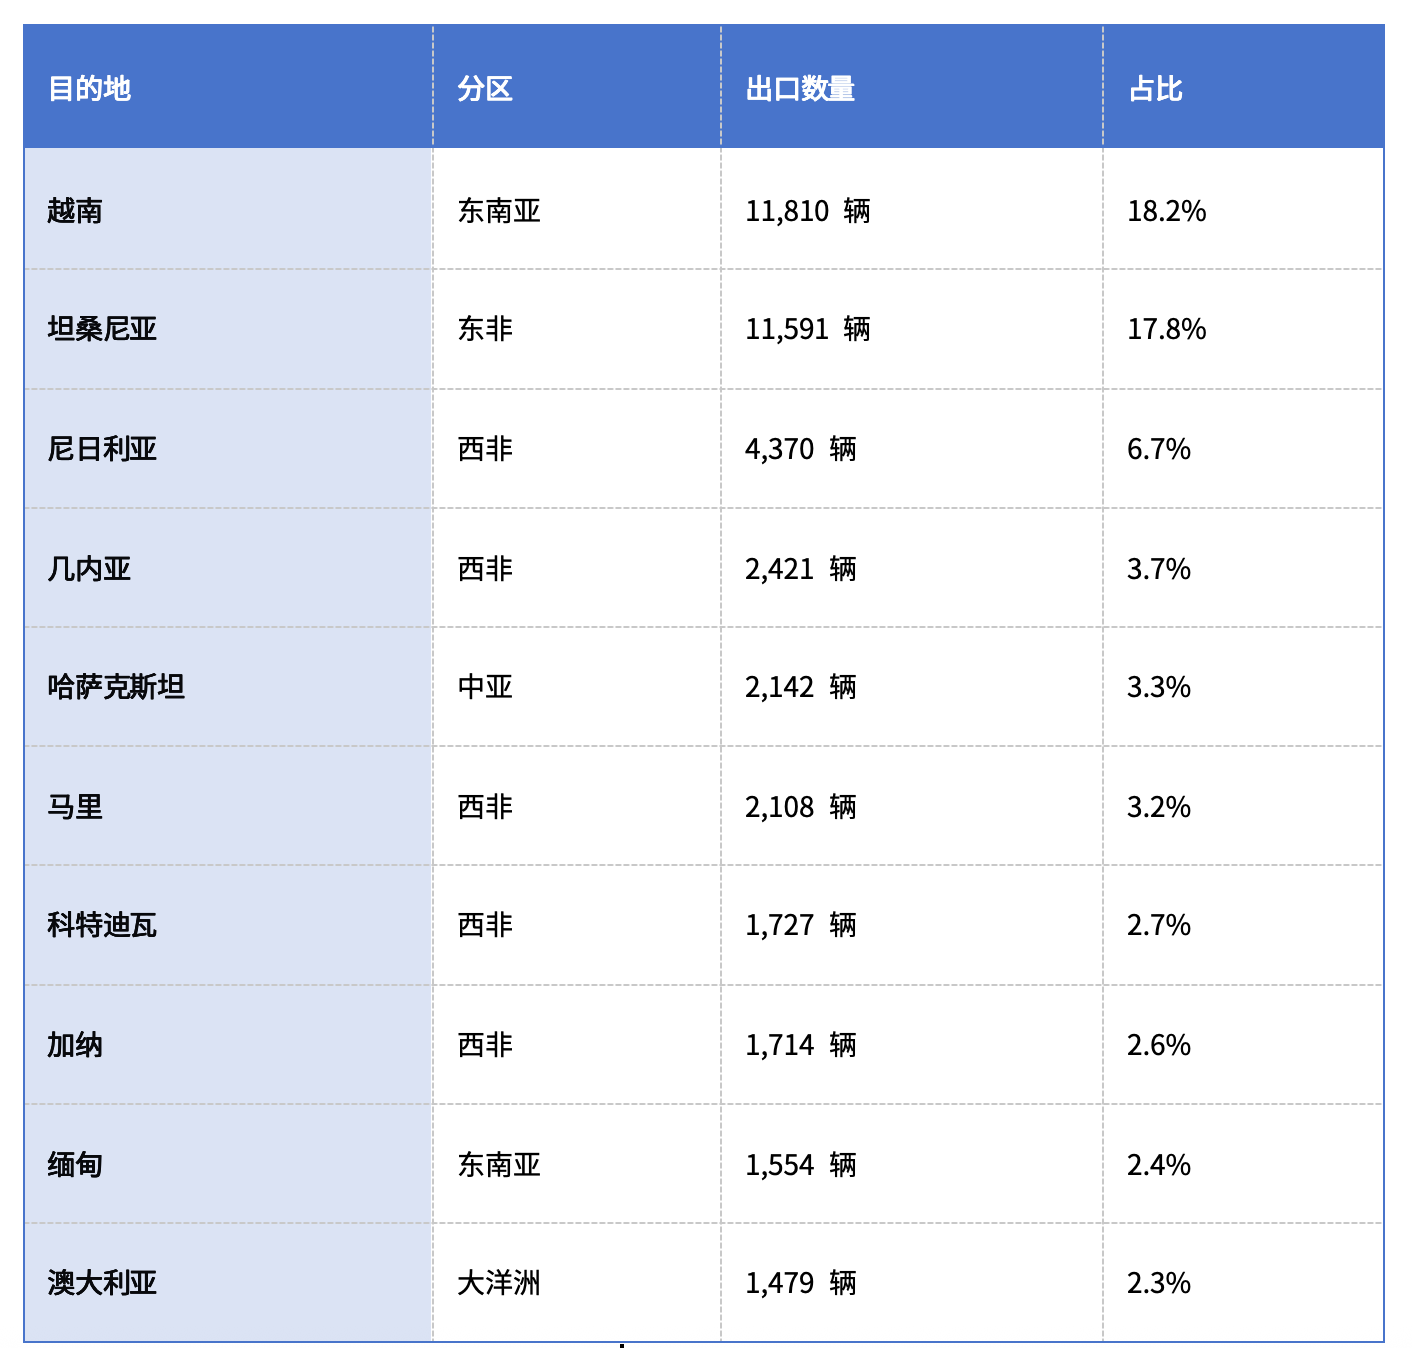The image size is (1412, 1348).
Task: Select the 目的地 column header
Action: tap(229, 88)
